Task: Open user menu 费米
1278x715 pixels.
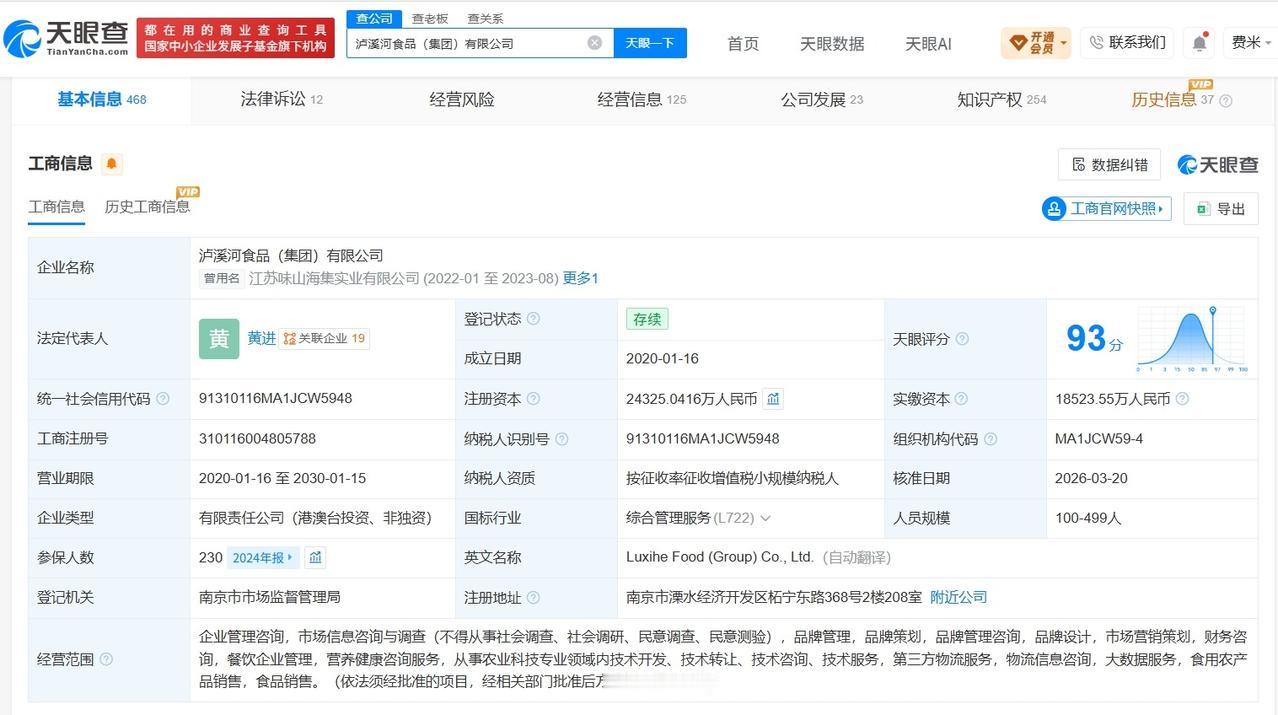Action: click(1252, 42)
